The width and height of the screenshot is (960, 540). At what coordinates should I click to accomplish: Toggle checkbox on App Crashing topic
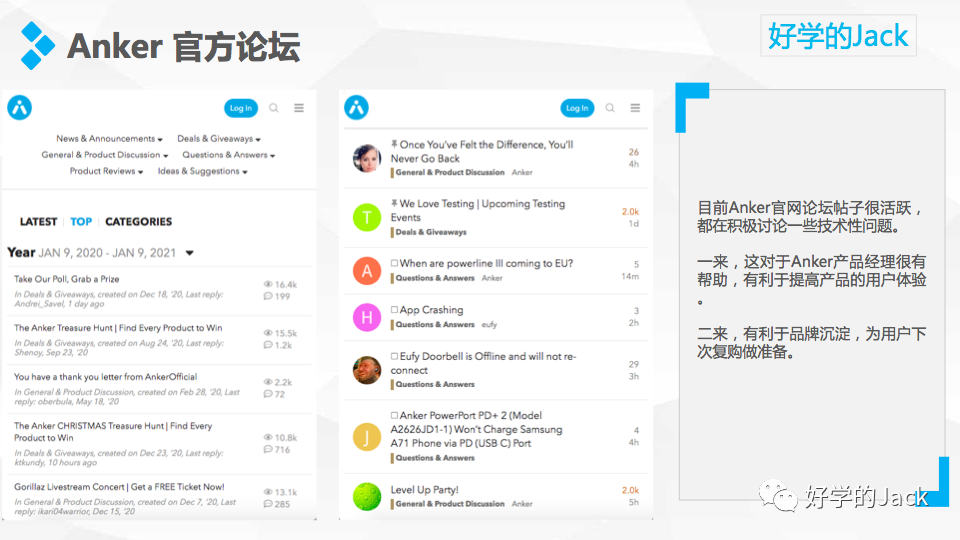point(394,310)
